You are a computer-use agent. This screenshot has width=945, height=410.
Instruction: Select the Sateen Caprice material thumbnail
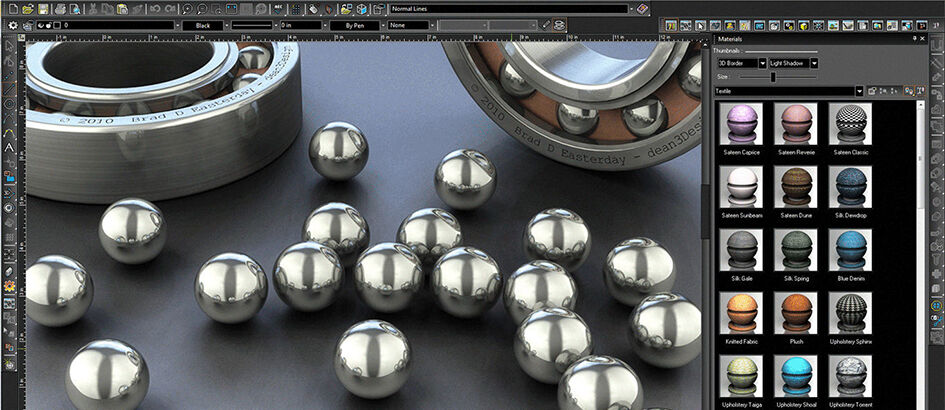click(x=741, y=123)
